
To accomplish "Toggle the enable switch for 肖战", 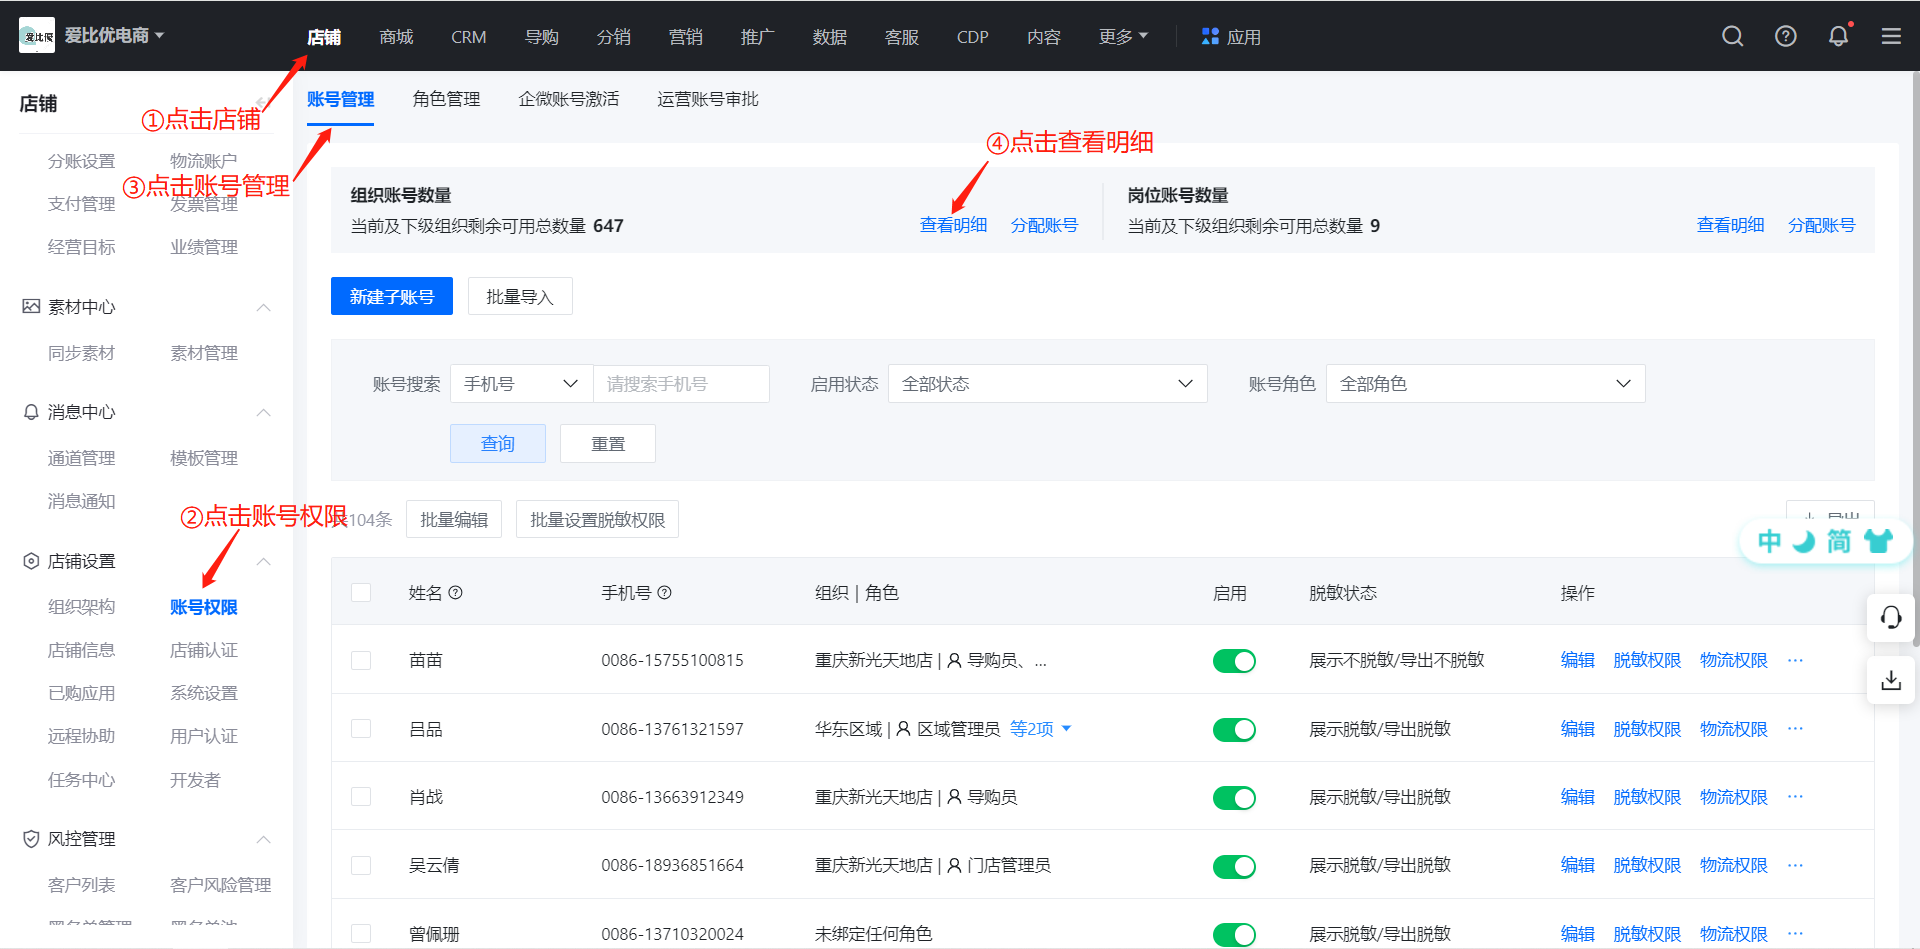I will tap(1234, 798).
